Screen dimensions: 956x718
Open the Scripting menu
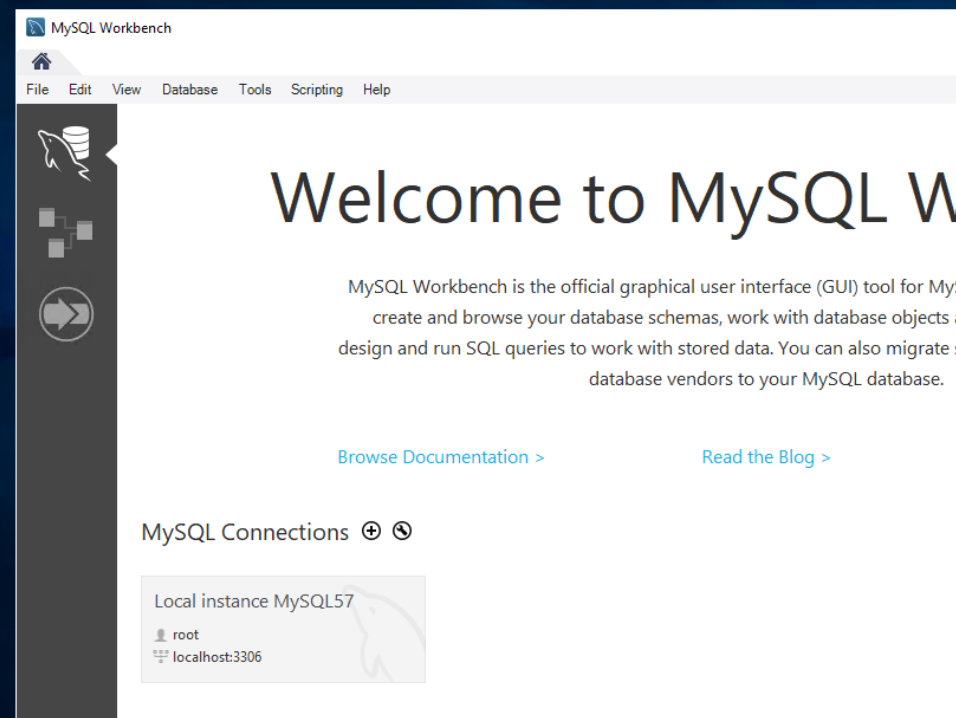pos(316,90)
